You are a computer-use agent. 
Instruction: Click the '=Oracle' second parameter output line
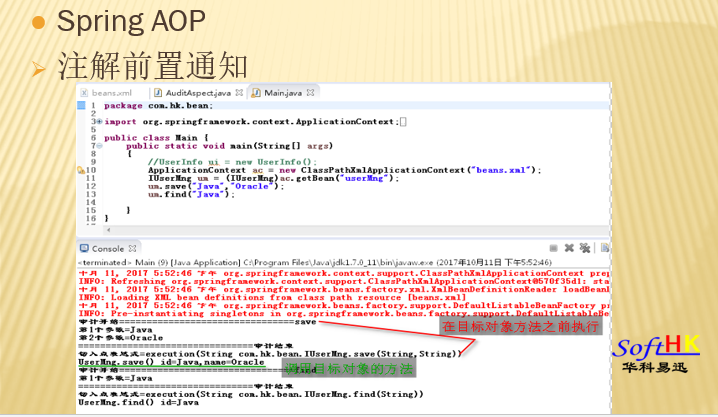point(121,338)
